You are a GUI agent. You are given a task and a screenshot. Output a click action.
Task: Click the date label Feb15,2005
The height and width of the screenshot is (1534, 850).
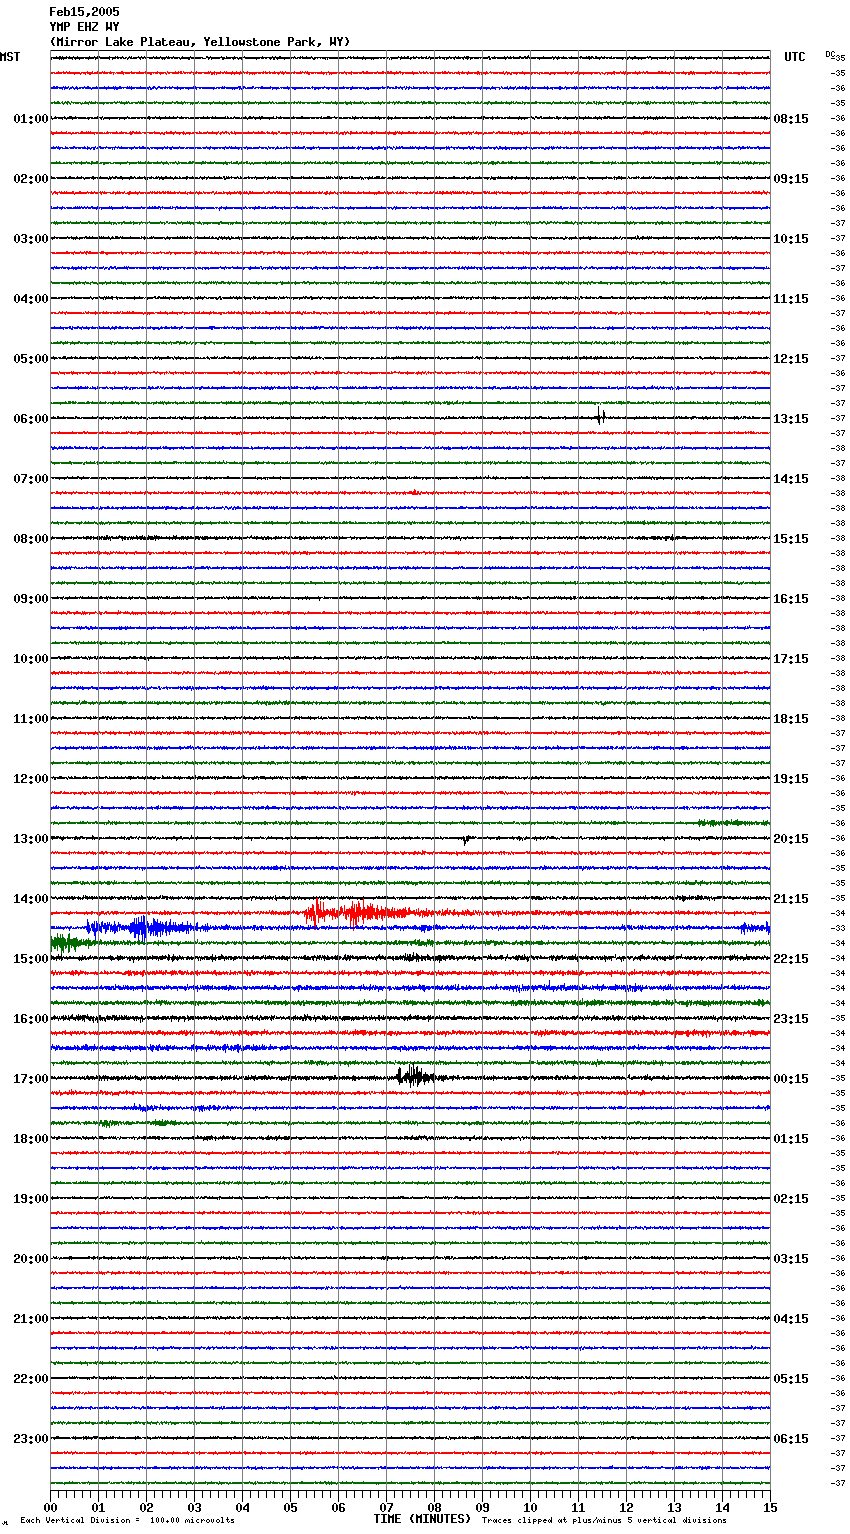click(84, 12)
